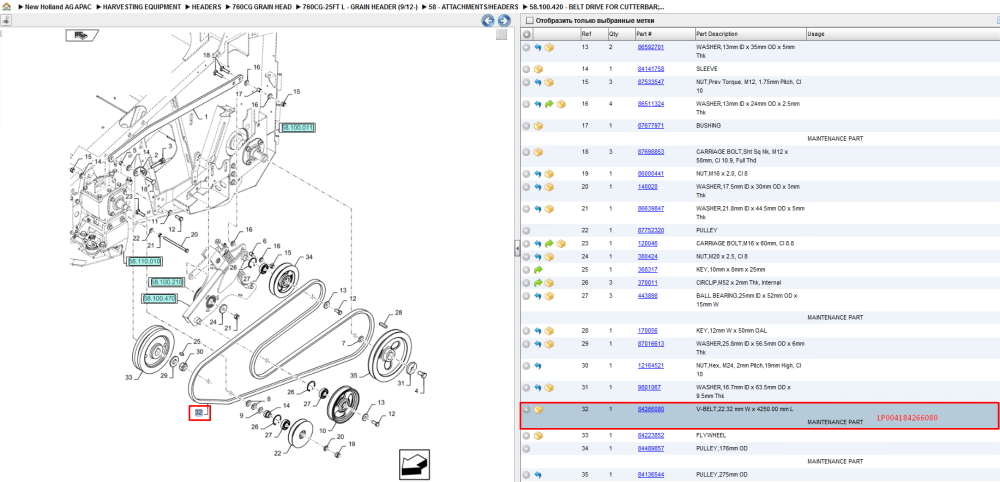1000x482 pixels.
Task: Go to previous page with blue left arrow
Action: click(488, 20)
